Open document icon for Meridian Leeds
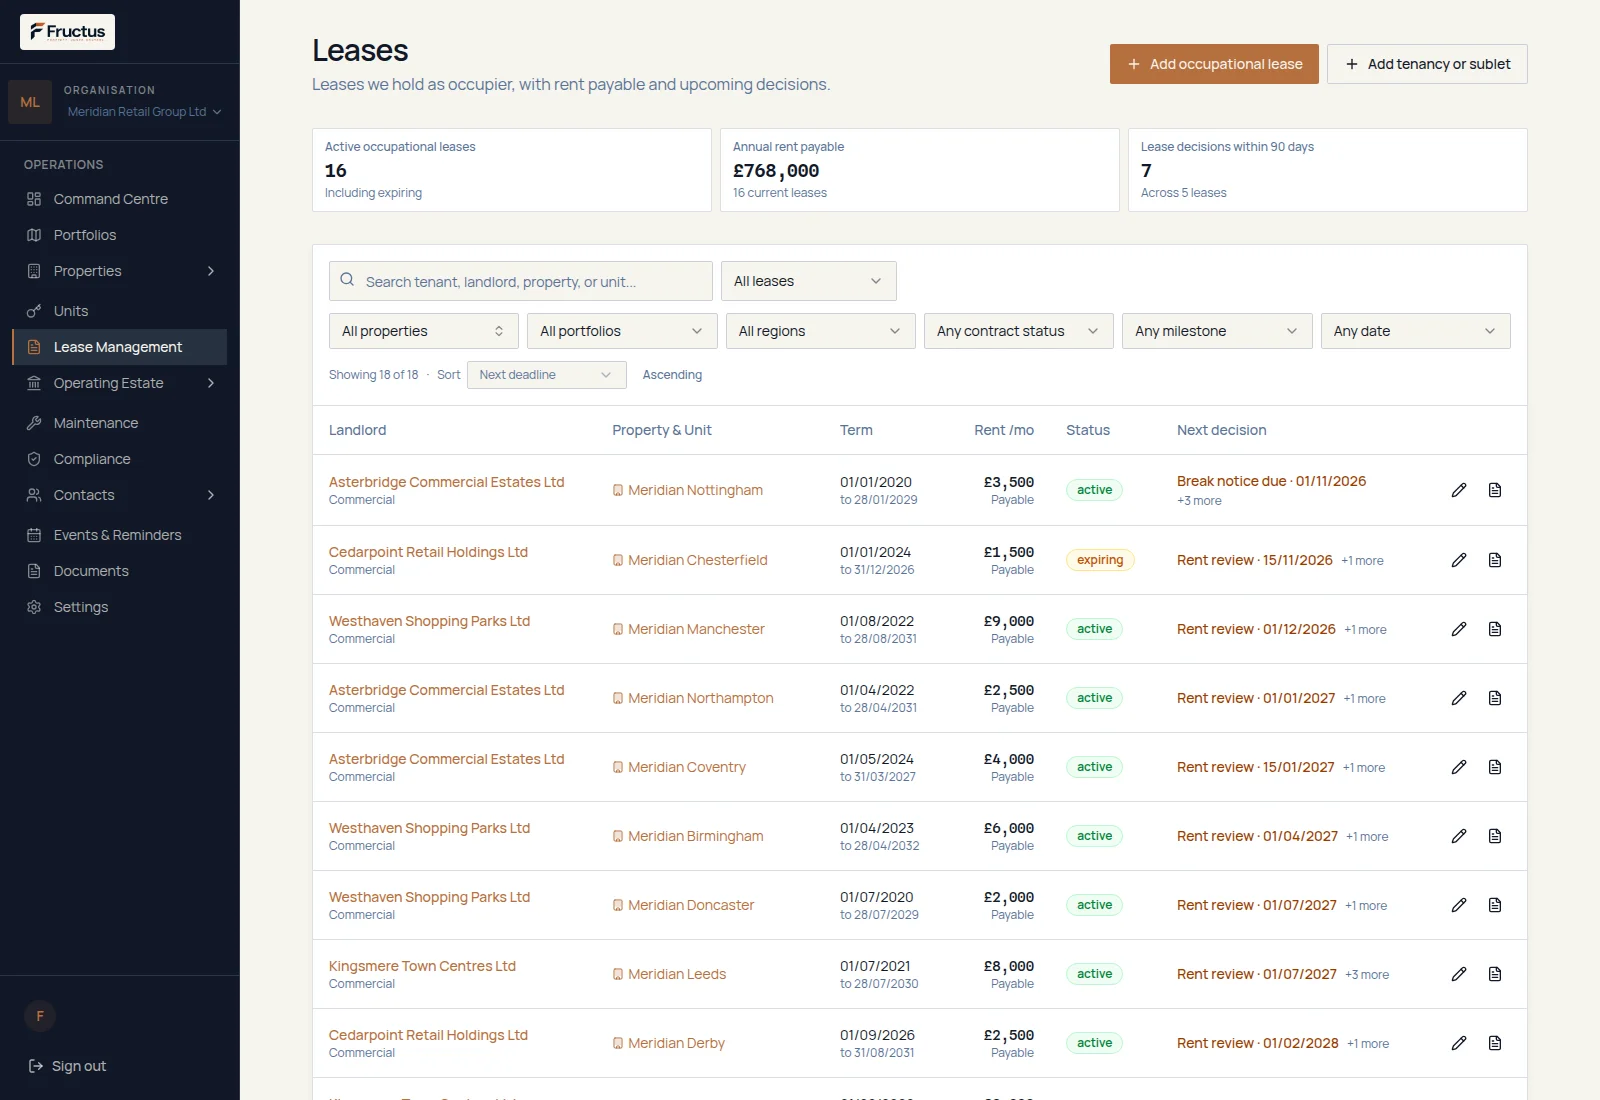The image size is (1600, 1100). coord(1495,974)
